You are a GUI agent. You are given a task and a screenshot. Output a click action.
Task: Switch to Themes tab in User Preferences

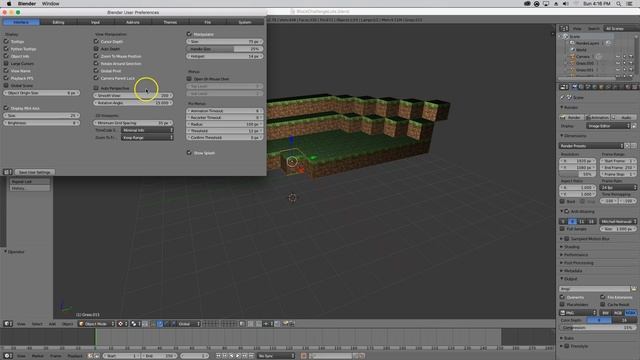click(170, 22)
